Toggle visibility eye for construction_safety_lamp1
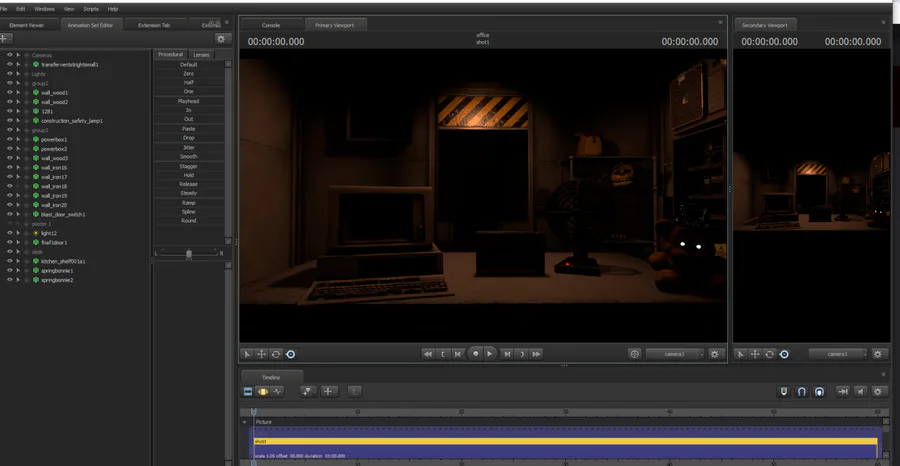Viewport: 900px width, 466px height. pyautogui.click(x=9, y=121)
